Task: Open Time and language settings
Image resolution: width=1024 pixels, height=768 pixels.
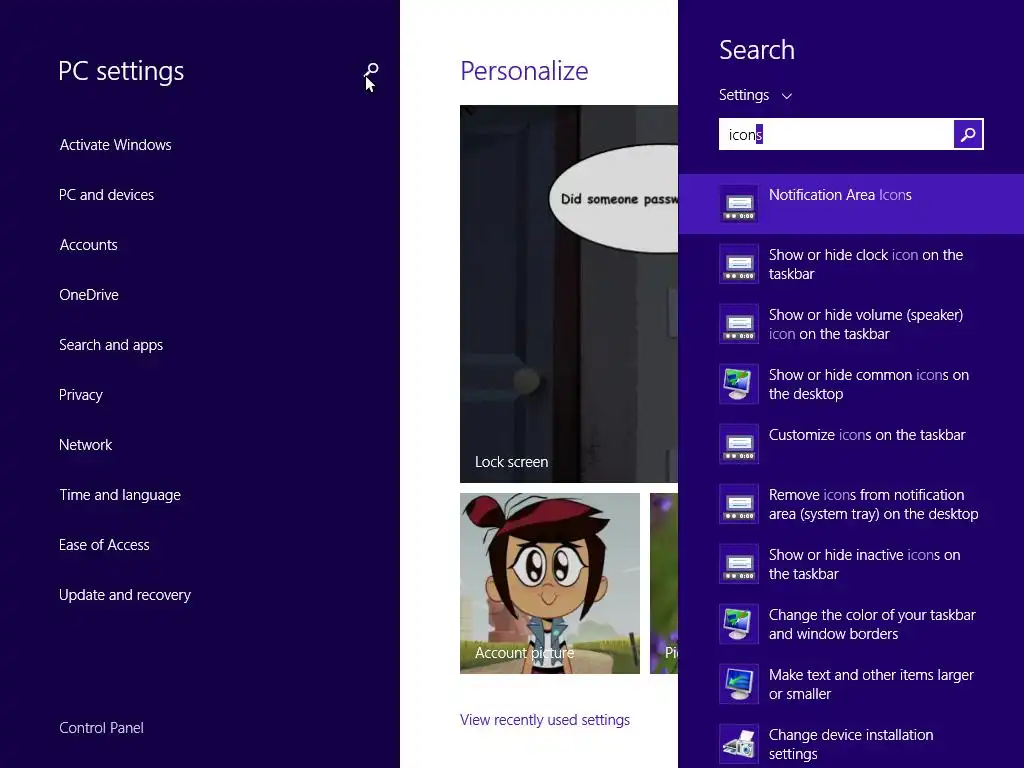Action: [x=120, y=495]
